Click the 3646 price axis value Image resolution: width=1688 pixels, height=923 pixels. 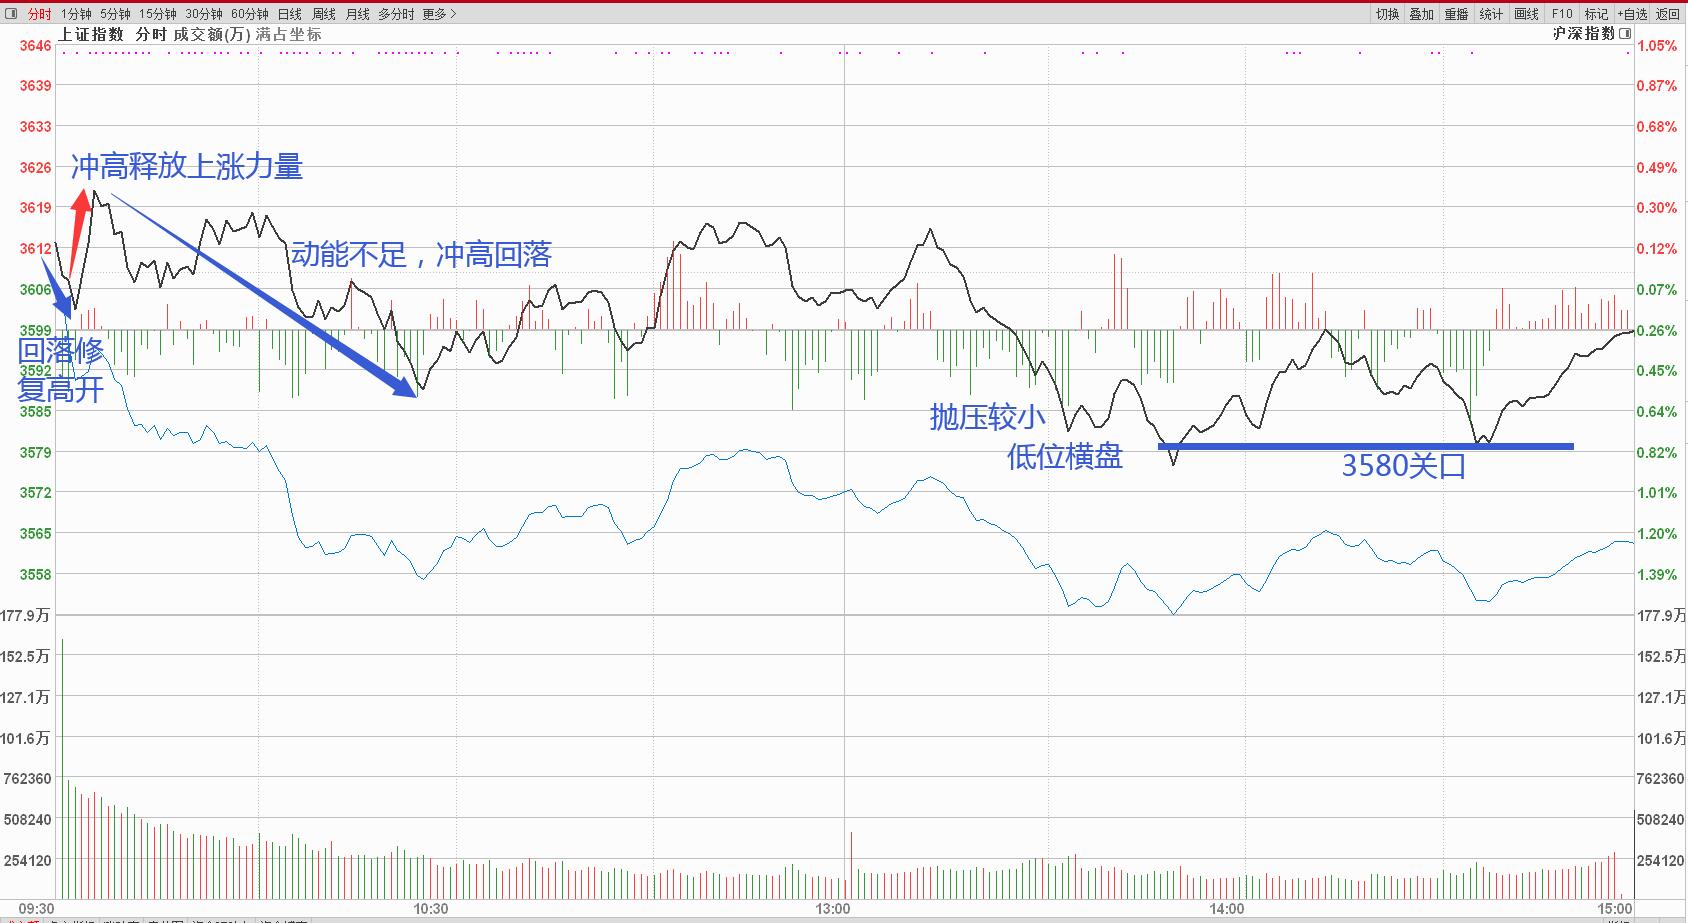click(36, 46)
